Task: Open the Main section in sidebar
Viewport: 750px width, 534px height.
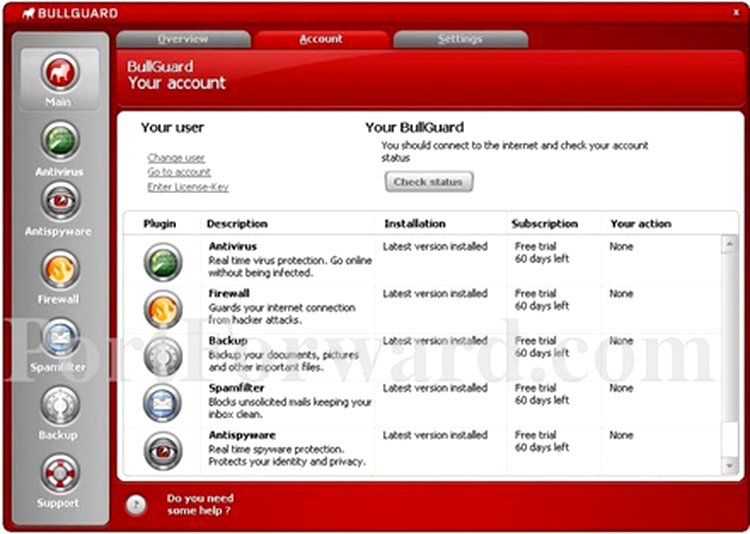Action: (60, 79)
